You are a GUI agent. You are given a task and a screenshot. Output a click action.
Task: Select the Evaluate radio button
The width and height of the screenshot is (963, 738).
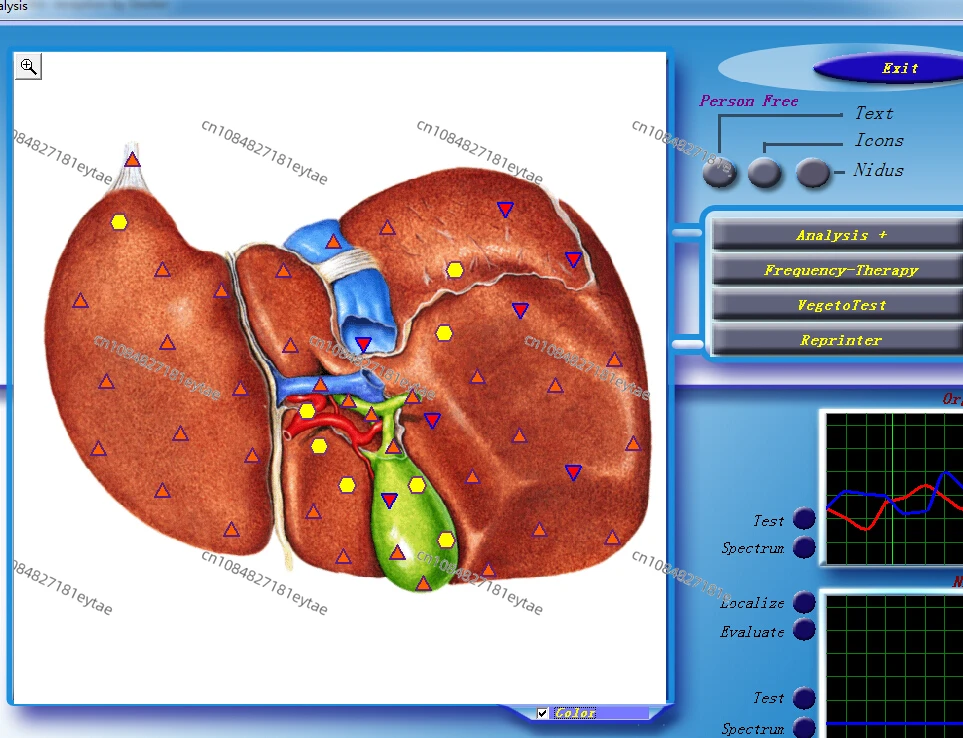[804, 629]
